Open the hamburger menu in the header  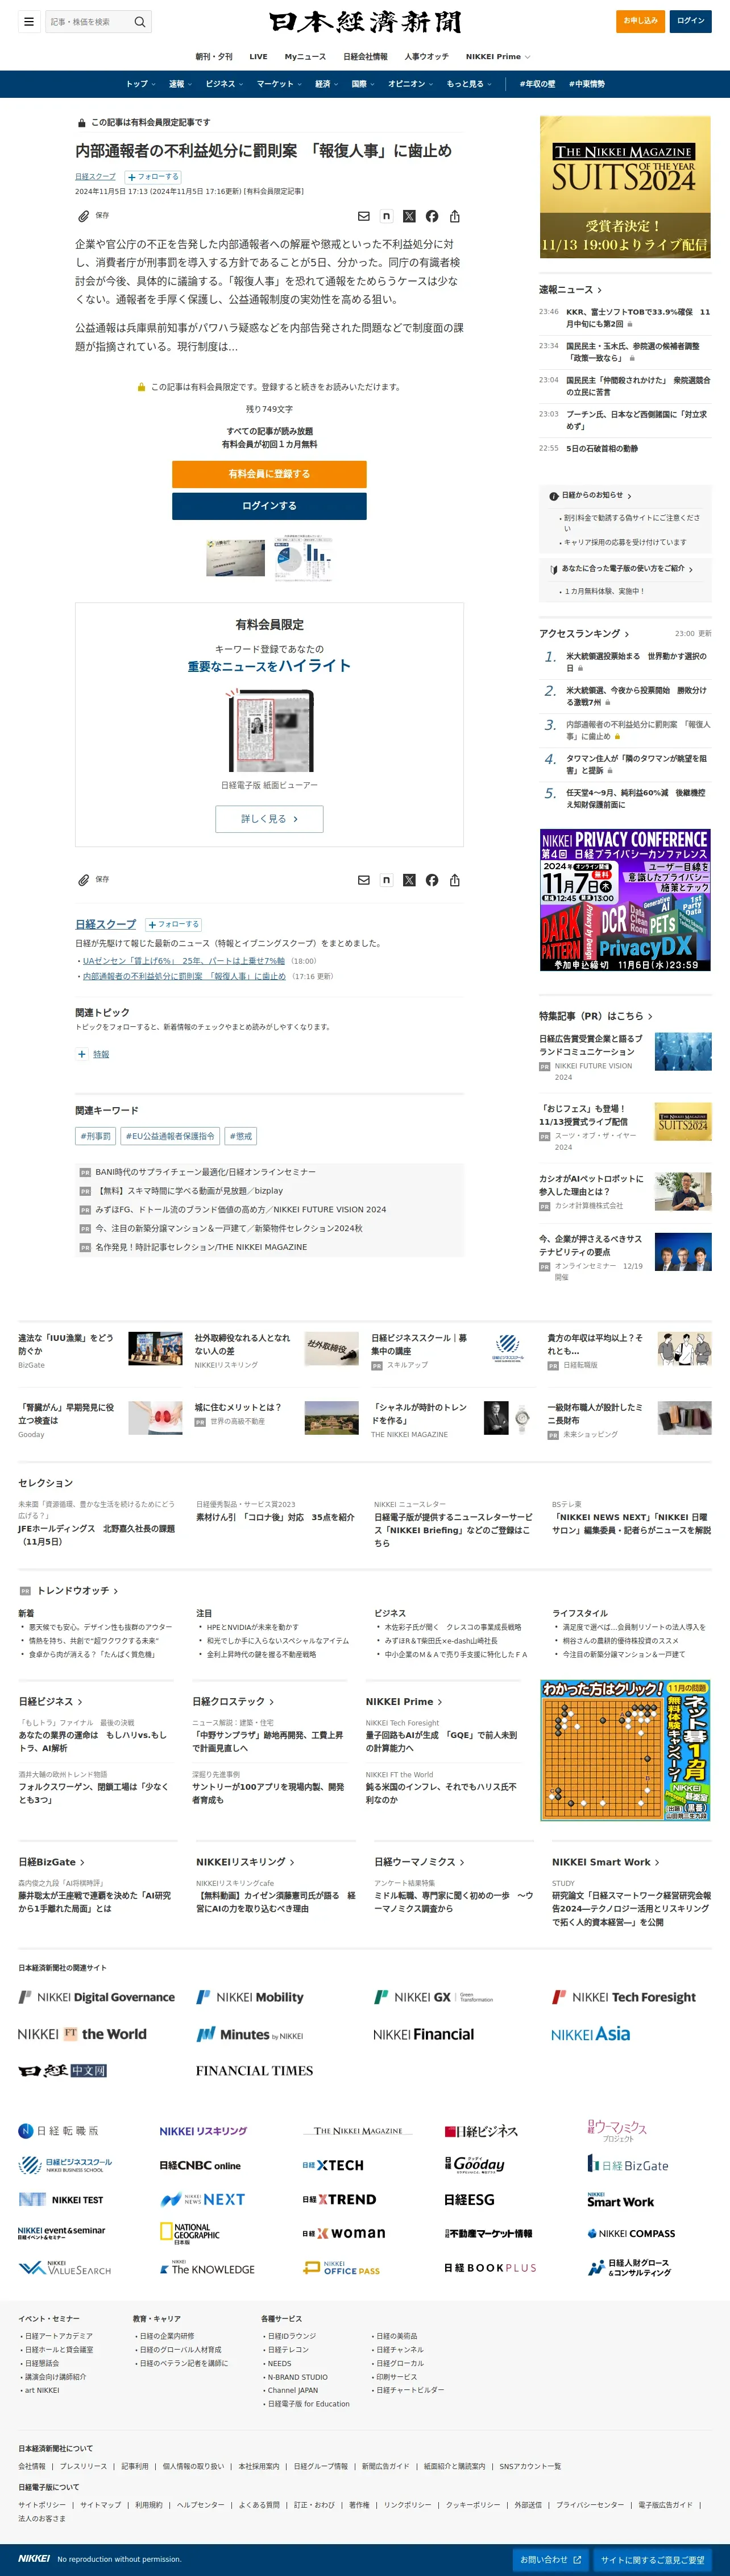pyautogui.click(x=29, y=21)
